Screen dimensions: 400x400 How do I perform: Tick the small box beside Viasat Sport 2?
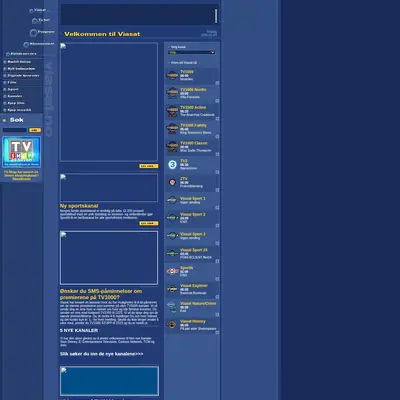[x=217, y=225]
